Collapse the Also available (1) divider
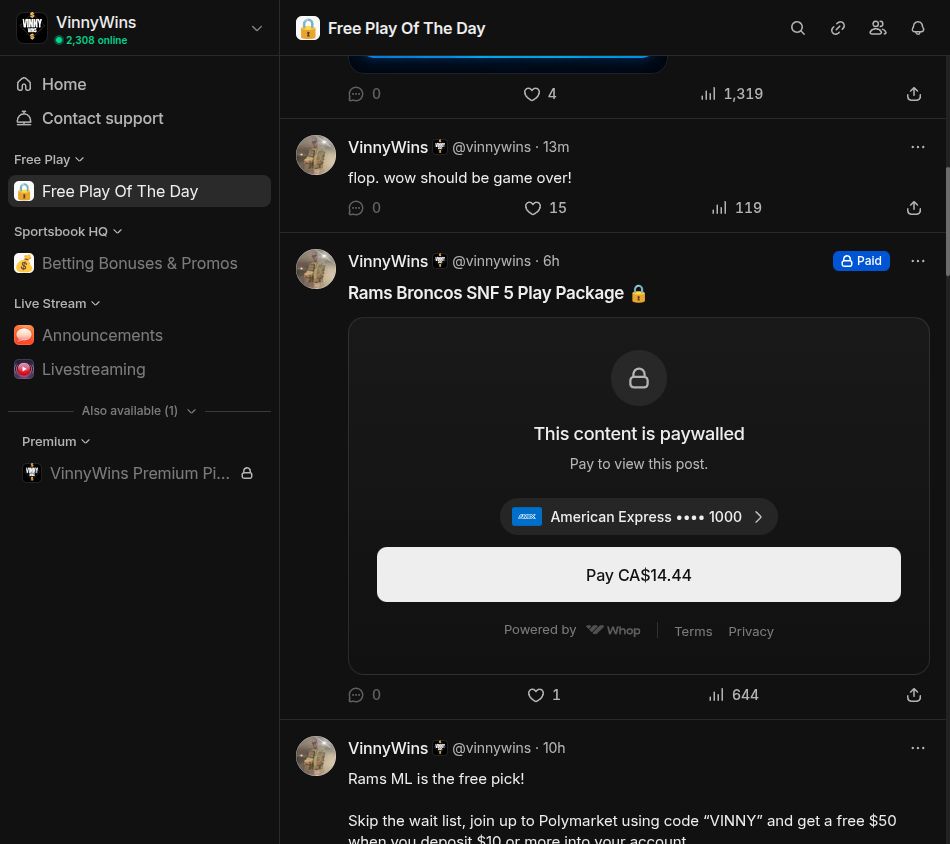The image size is (950, 844). (139, 411)
